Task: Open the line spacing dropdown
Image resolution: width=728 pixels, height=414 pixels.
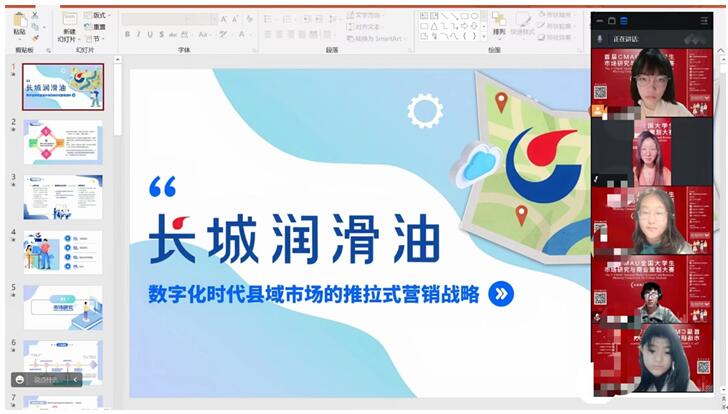Action: 333,19
